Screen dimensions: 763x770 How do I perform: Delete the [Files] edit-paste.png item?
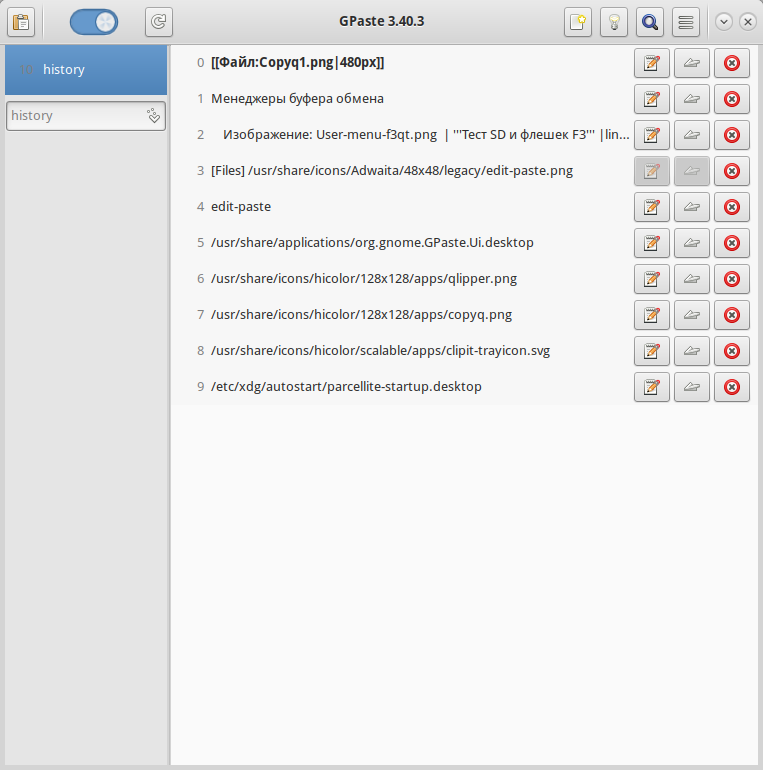pos(732,171)
